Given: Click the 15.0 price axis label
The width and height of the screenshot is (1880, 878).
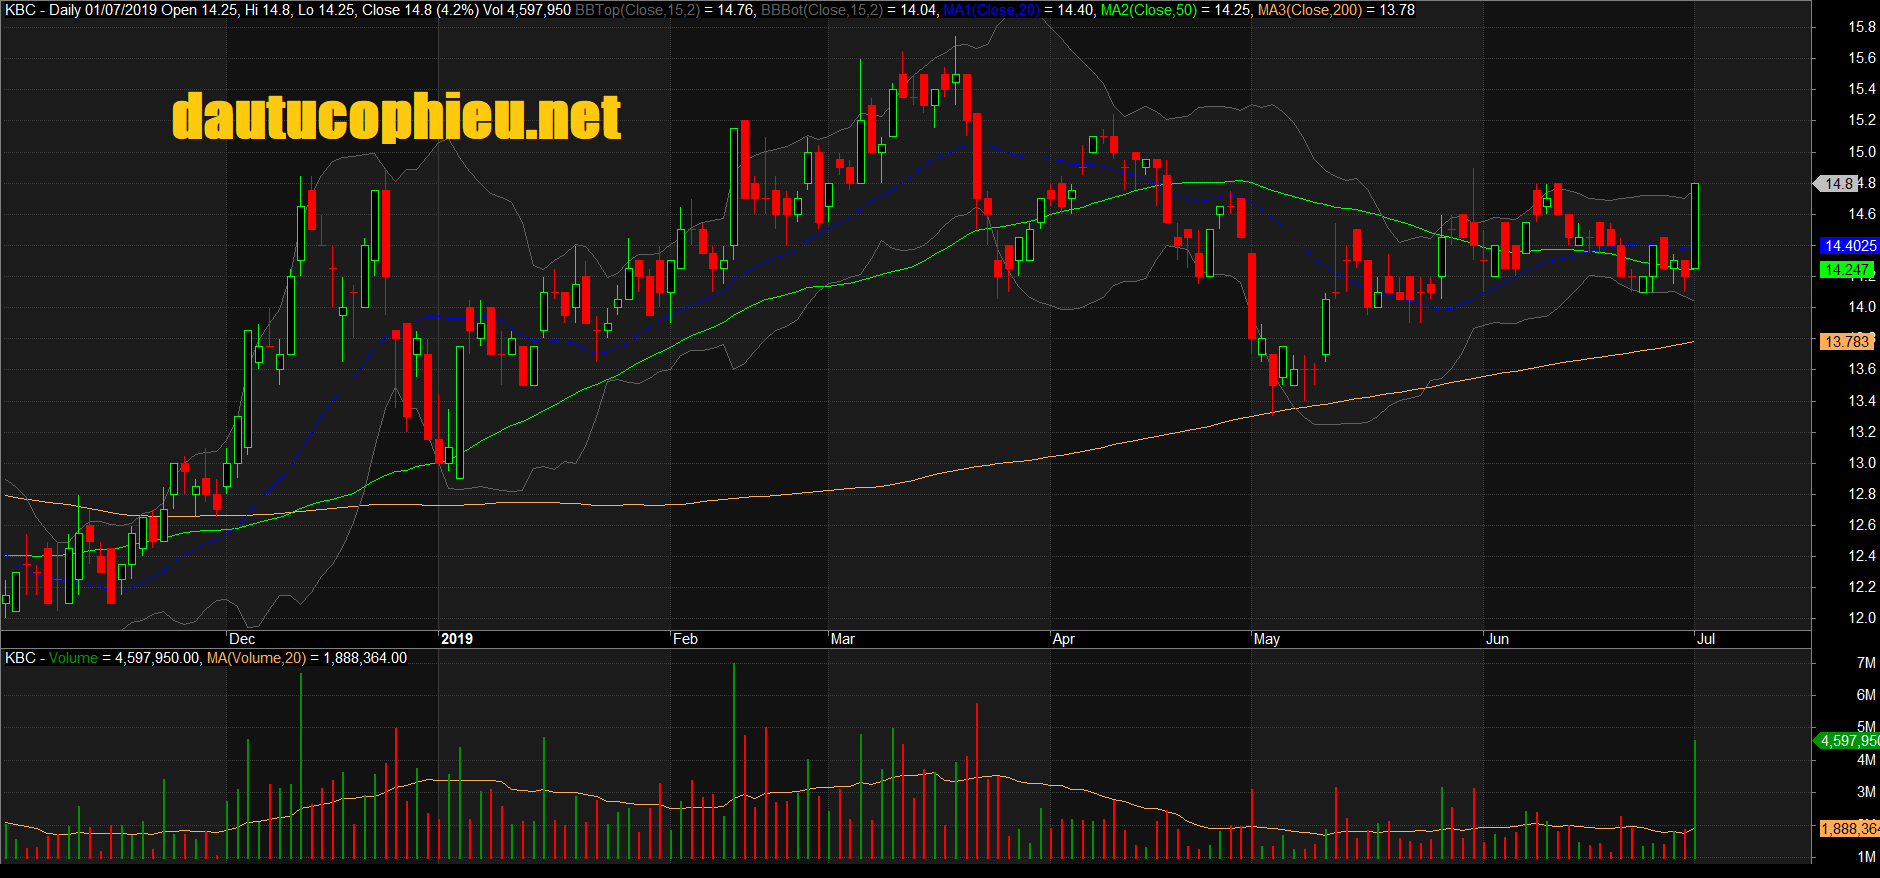Looking at the screenshot, I should 1862,152.
